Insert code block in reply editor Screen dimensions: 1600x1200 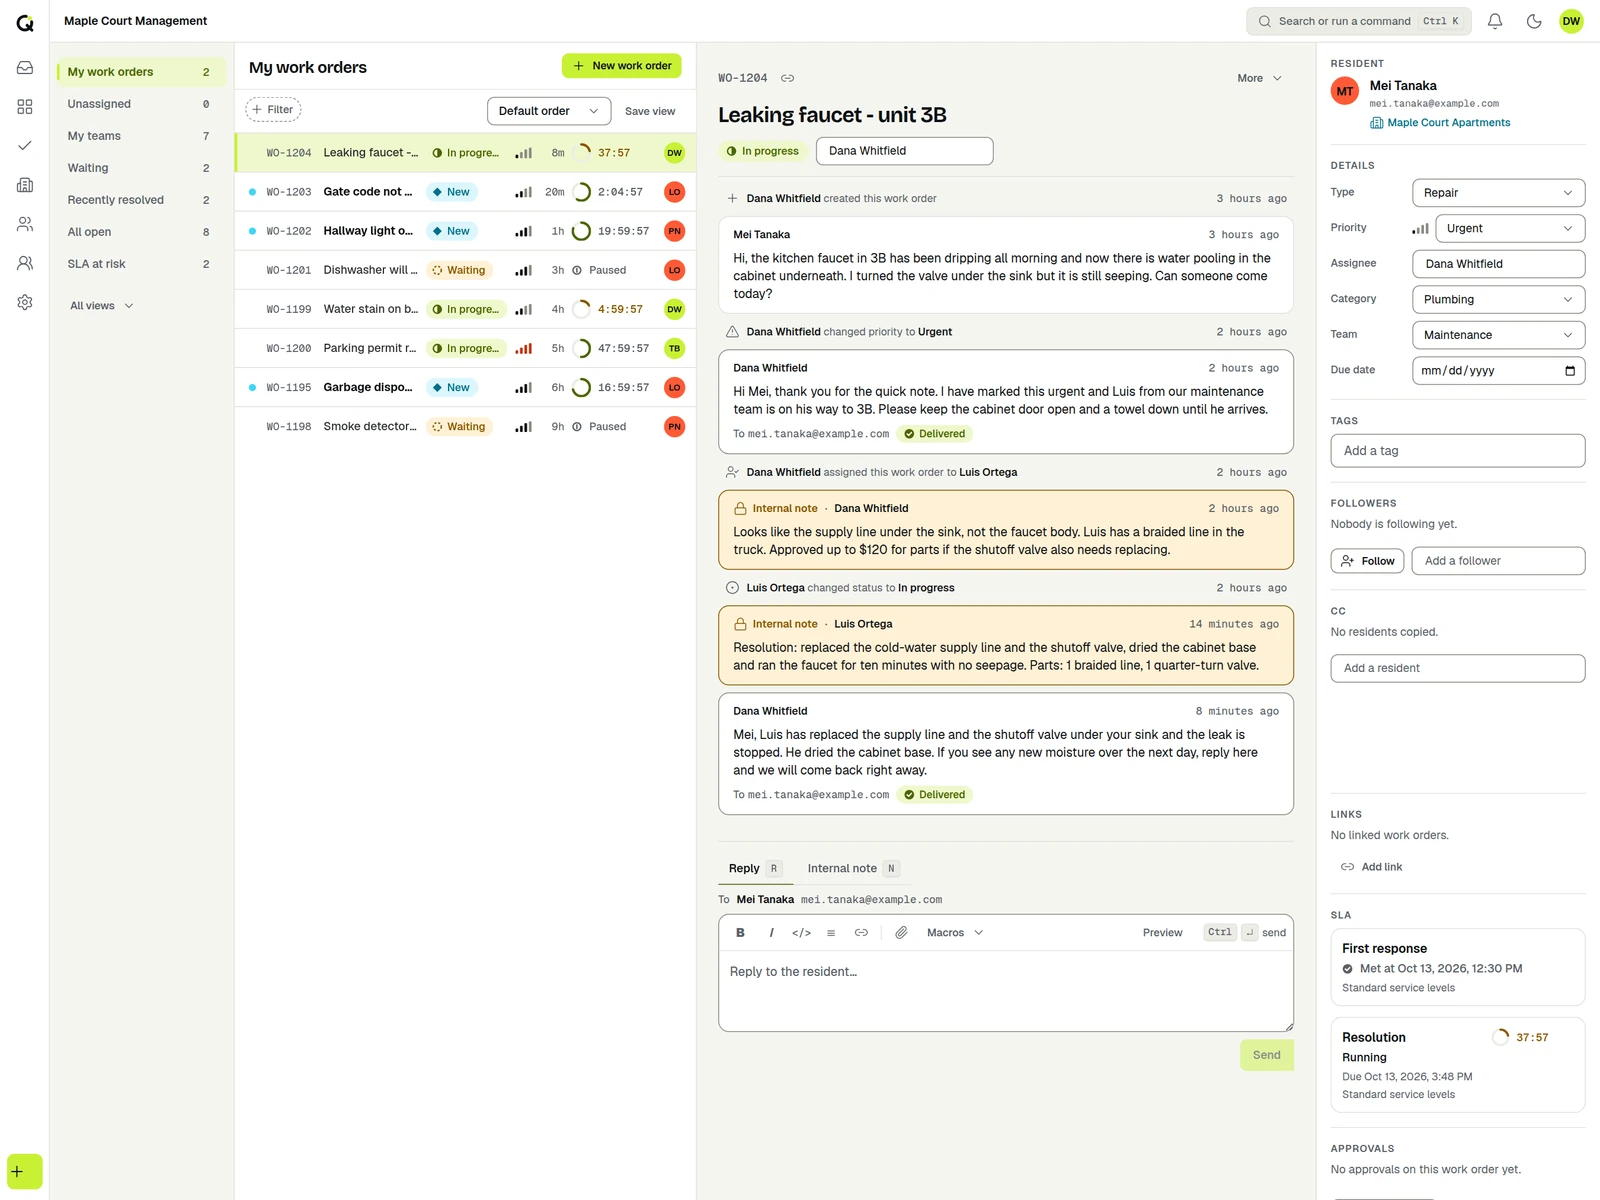(801, 933)
